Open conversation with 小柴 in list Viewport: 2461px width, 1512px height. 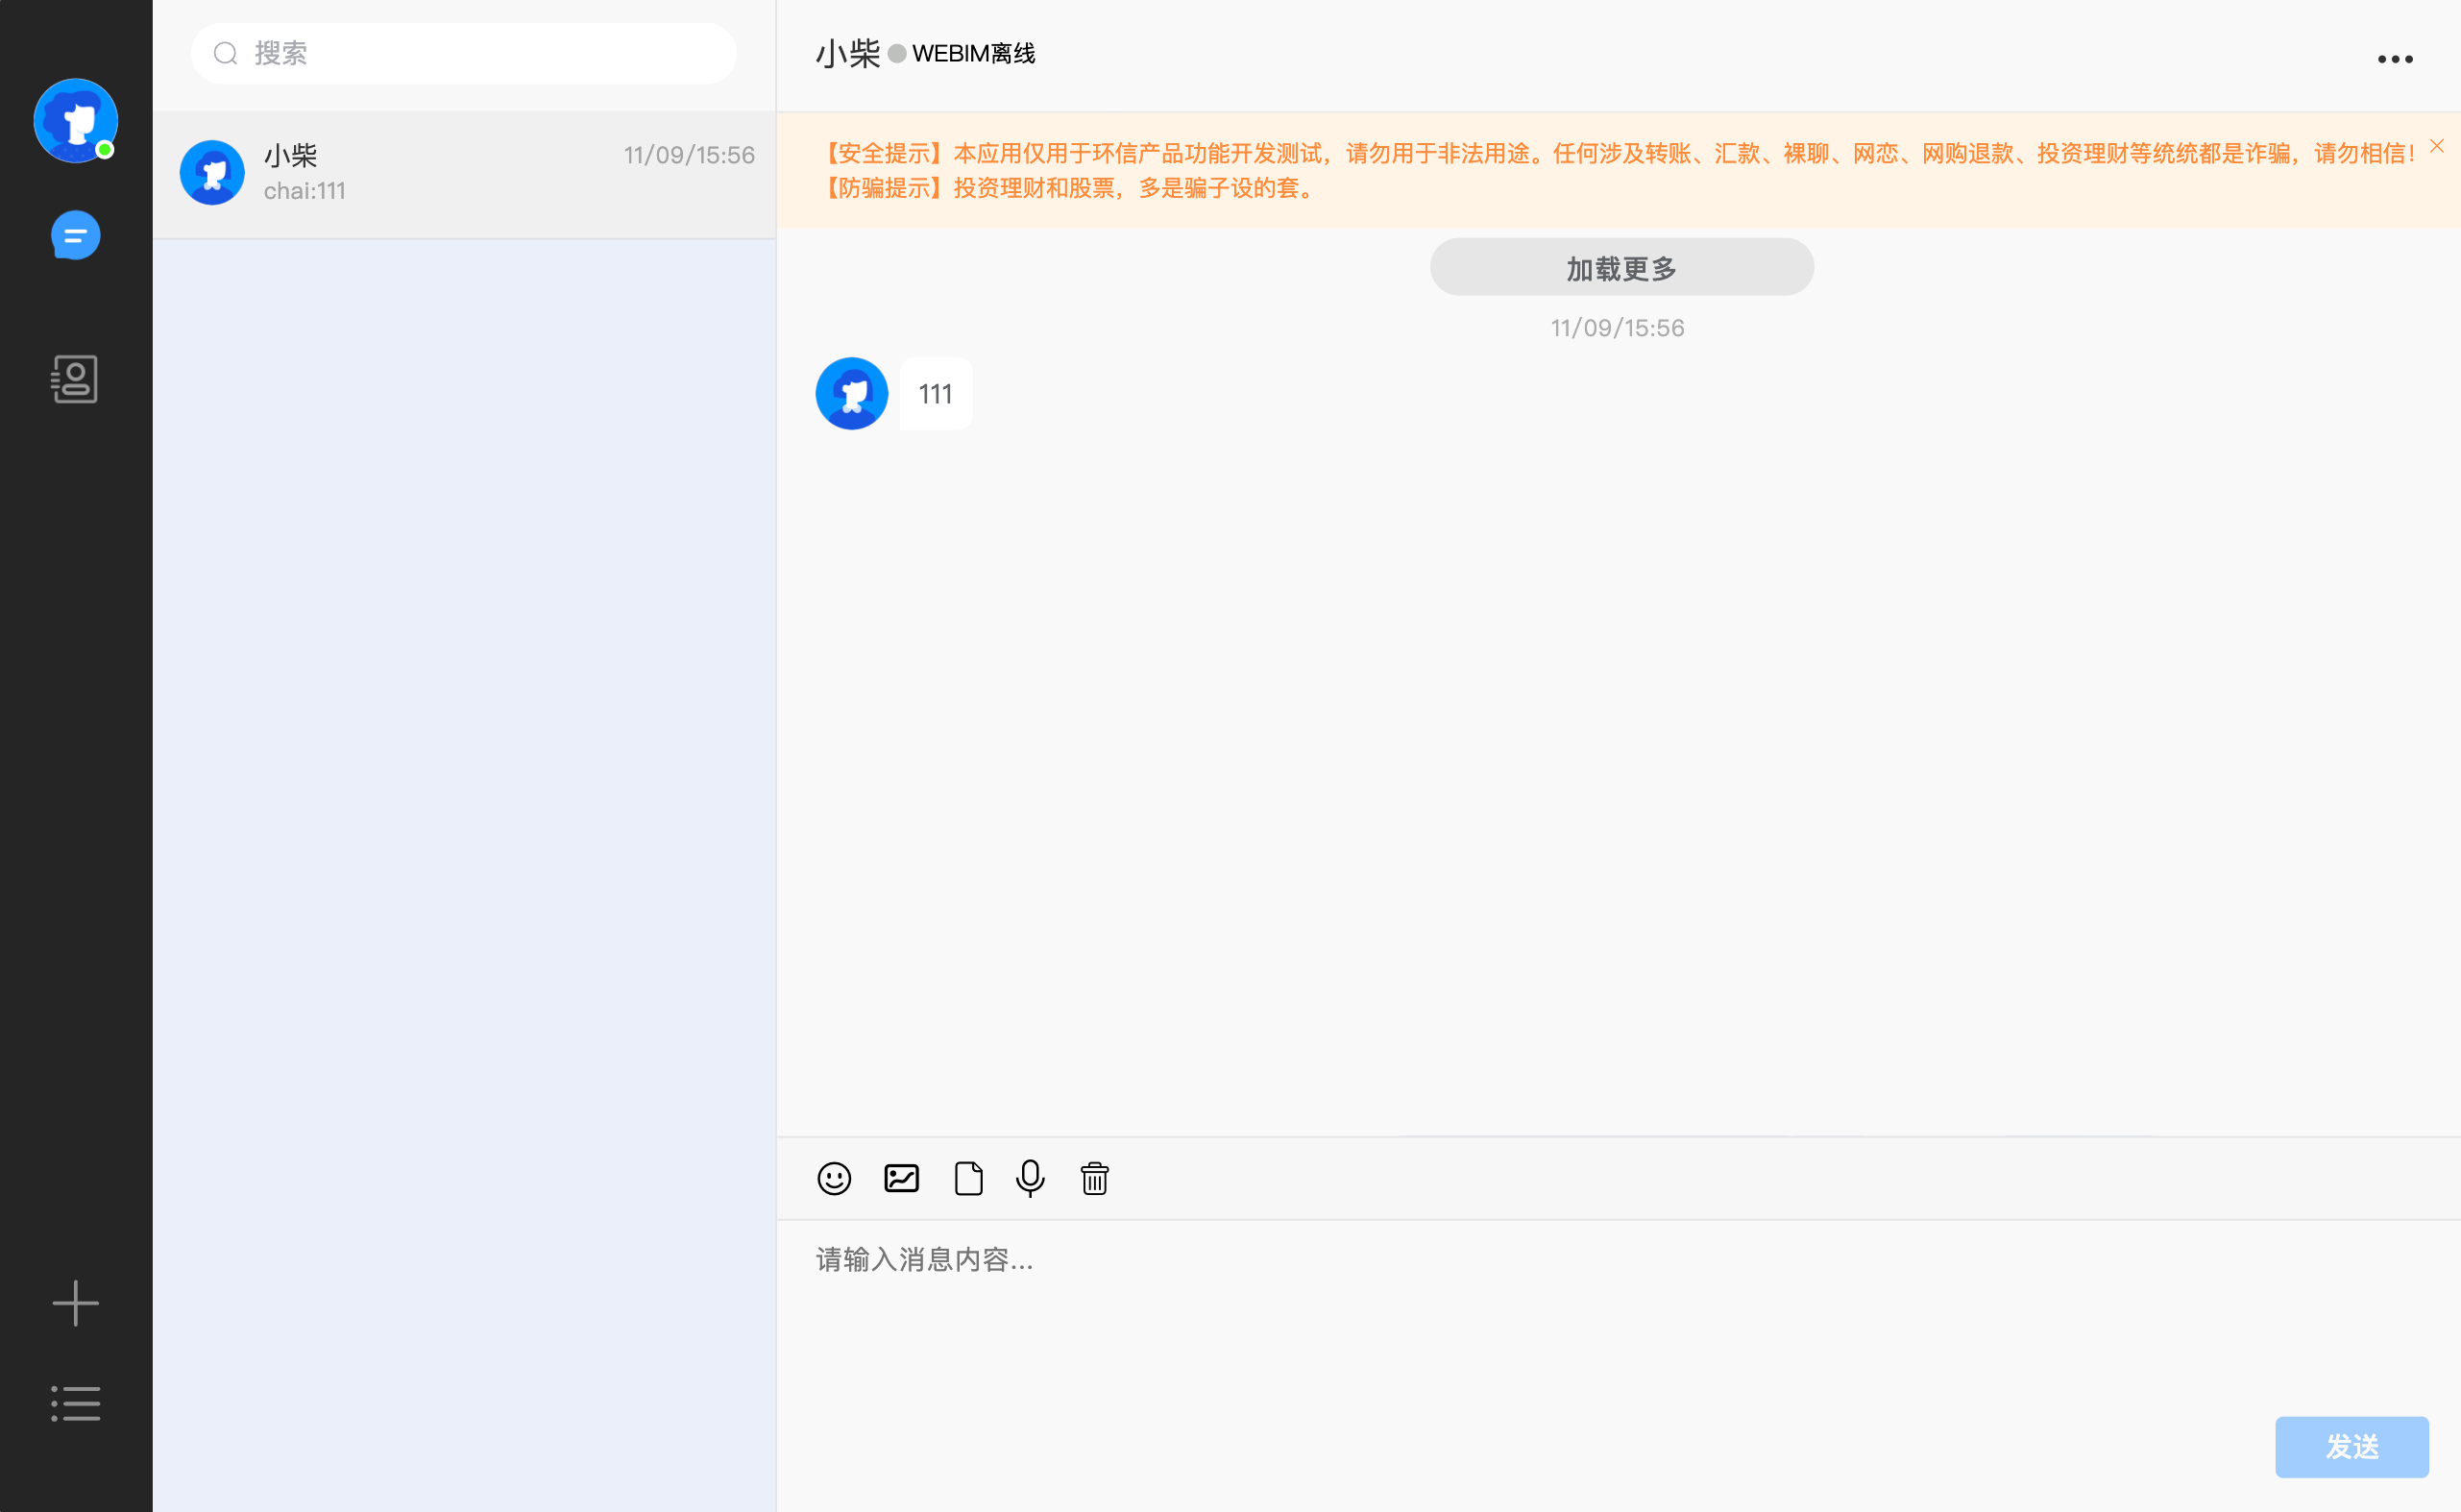(x=465, y=173)
